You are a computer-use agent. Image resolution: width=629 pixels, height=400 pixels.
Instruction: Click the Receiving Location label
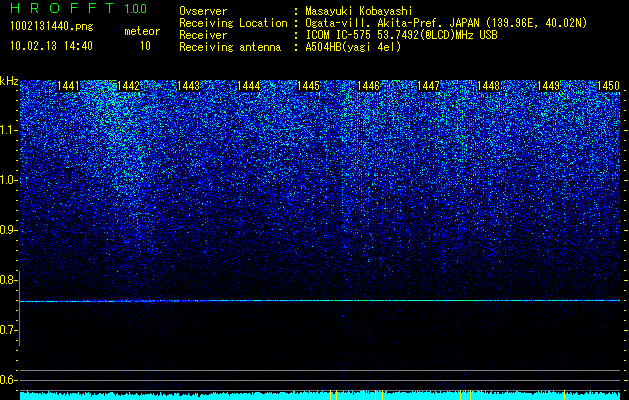[x=233, y=23]
